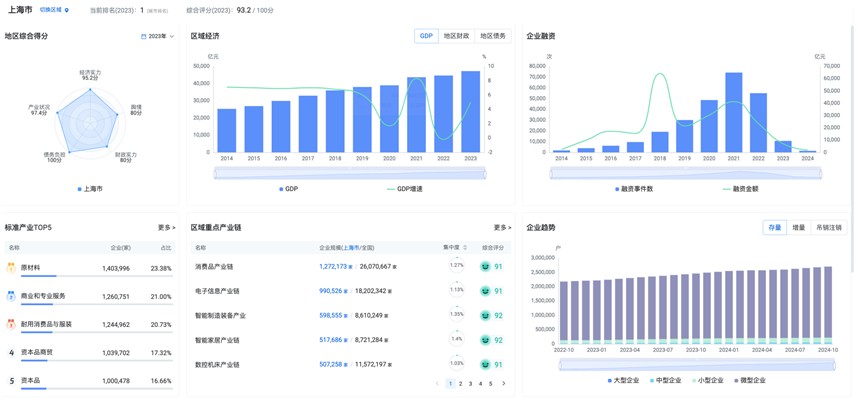Screen dimensions: 856x401
Task: Click the gold medal icon for 原材料
Action: [x=11, y=268]
